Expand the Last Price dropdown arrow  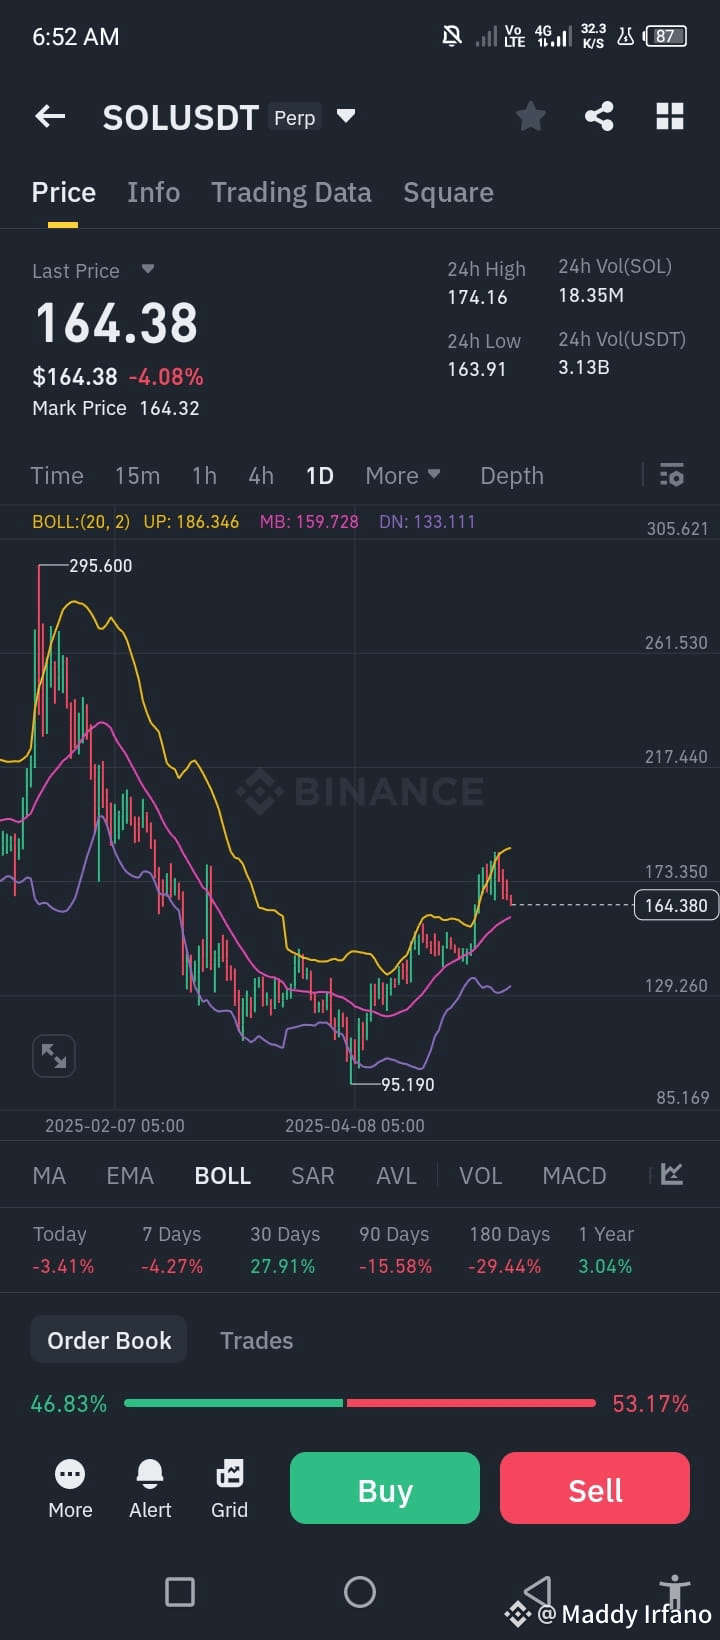point(148,269)
